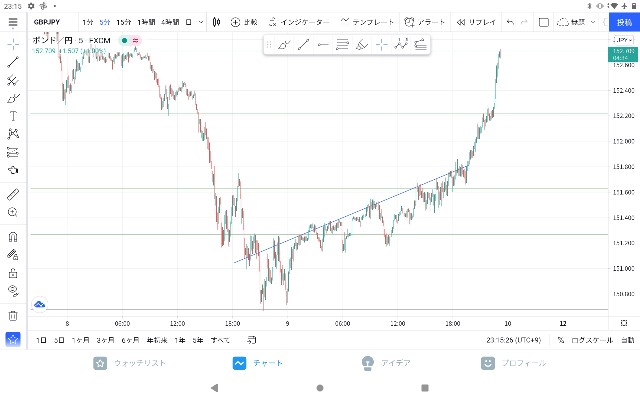The width and height of the screenshot is (640, 400).
Task: Select the brush tool in left sidebar
Action: coord(13,98)
